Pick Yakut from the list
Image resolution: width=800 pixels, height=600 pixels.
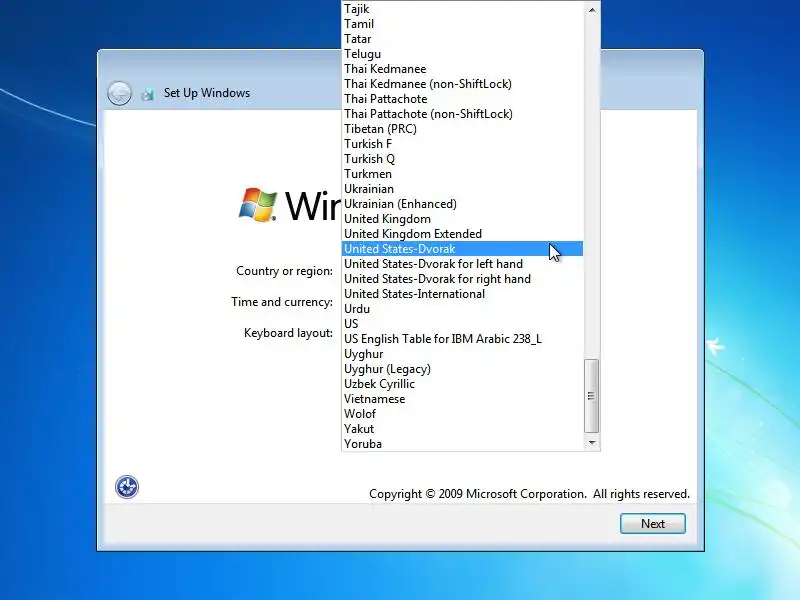click(462, 429)
